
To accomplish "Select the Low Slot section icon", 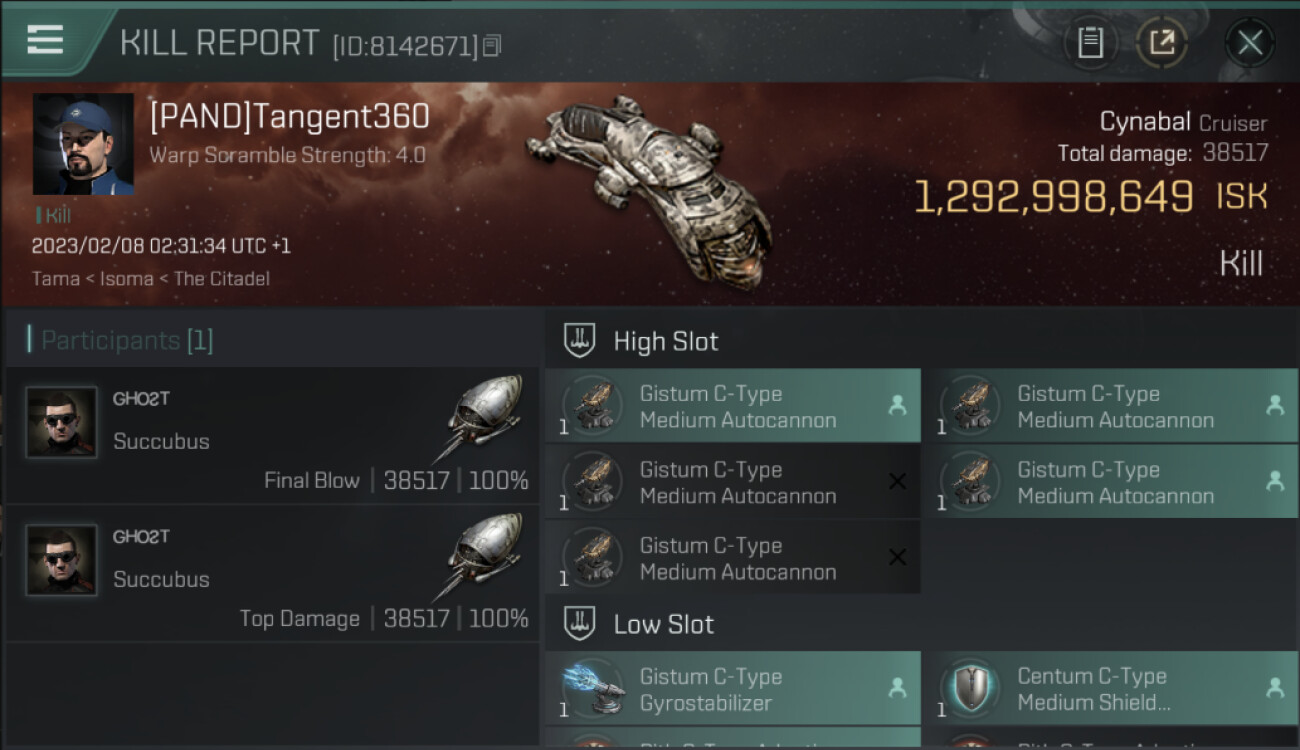I will (x=580, y=624).
